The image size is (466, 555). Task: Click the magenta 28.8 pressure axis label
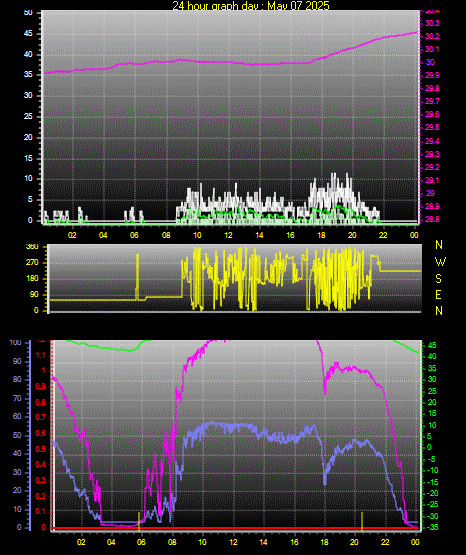pos(432,219)
